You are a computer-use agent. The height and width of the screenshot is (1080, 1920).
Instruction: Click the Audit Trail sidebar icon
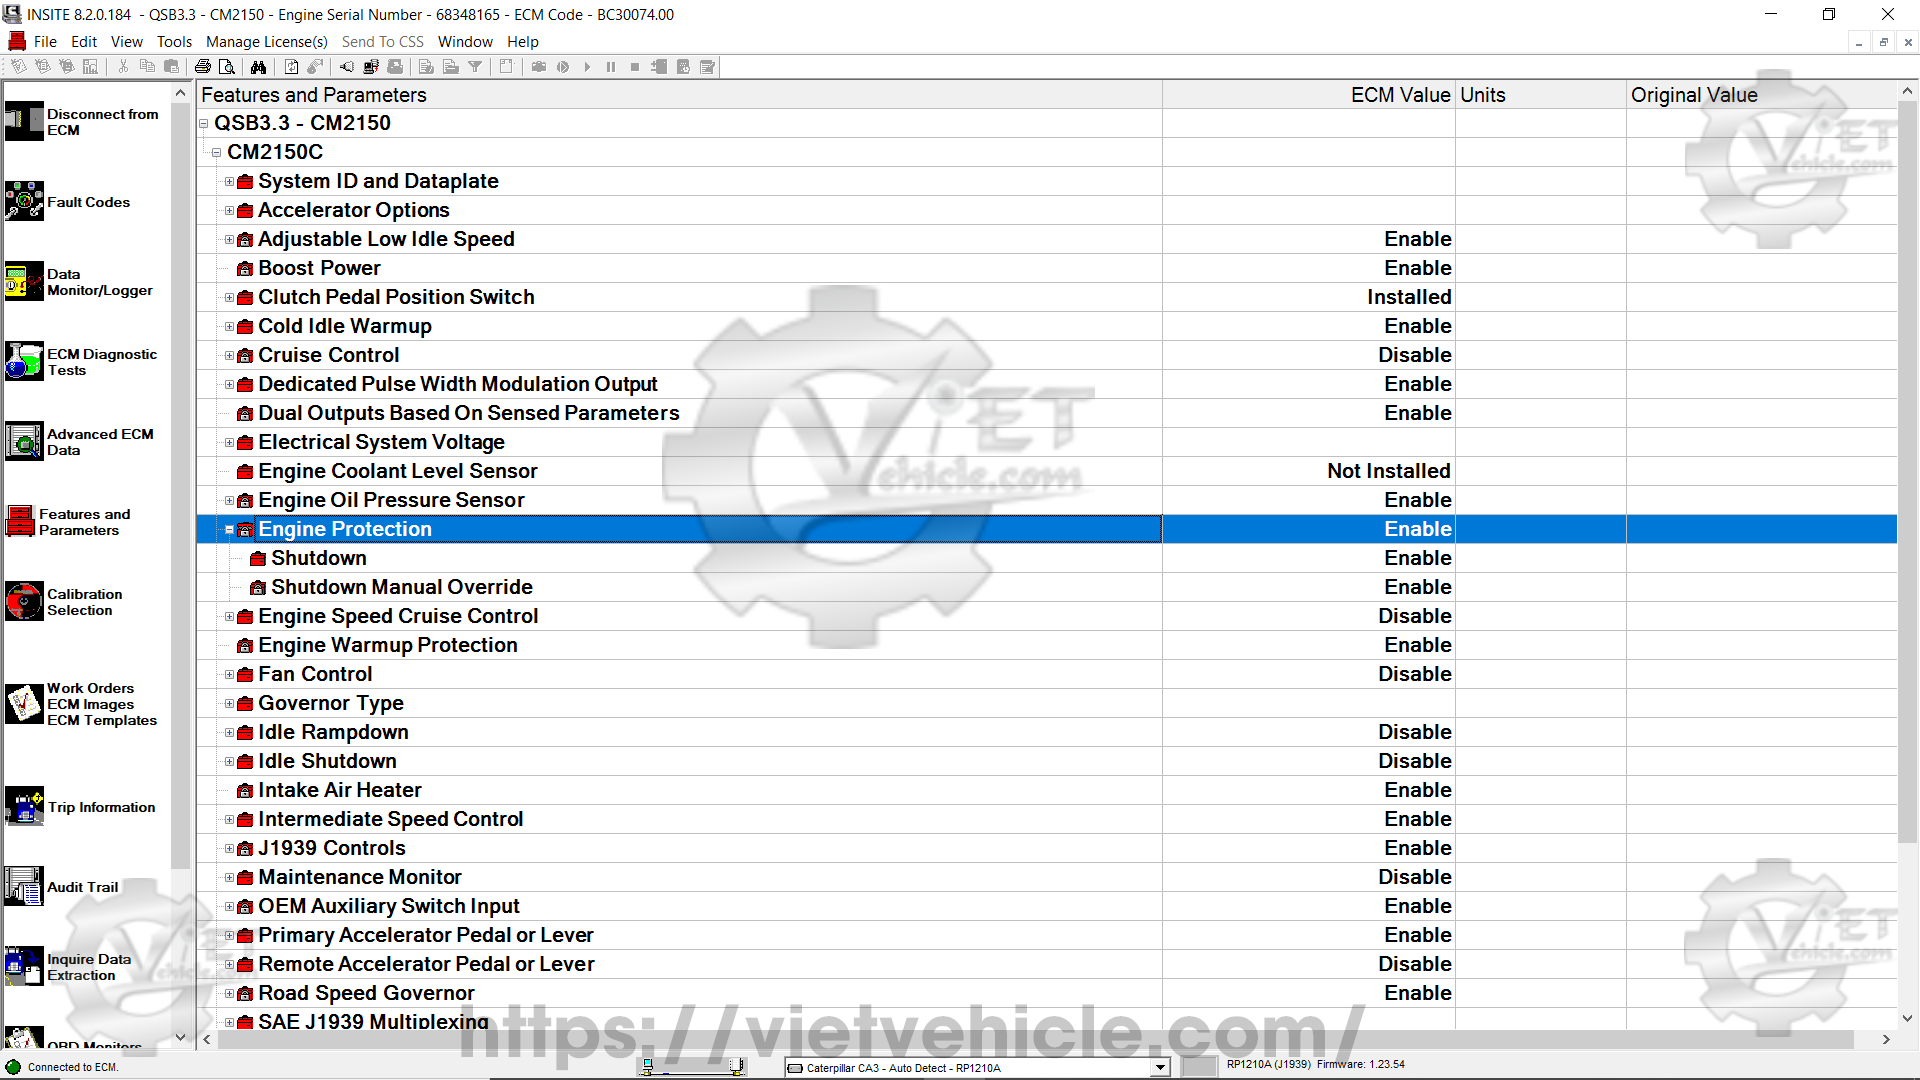[25, 887]
